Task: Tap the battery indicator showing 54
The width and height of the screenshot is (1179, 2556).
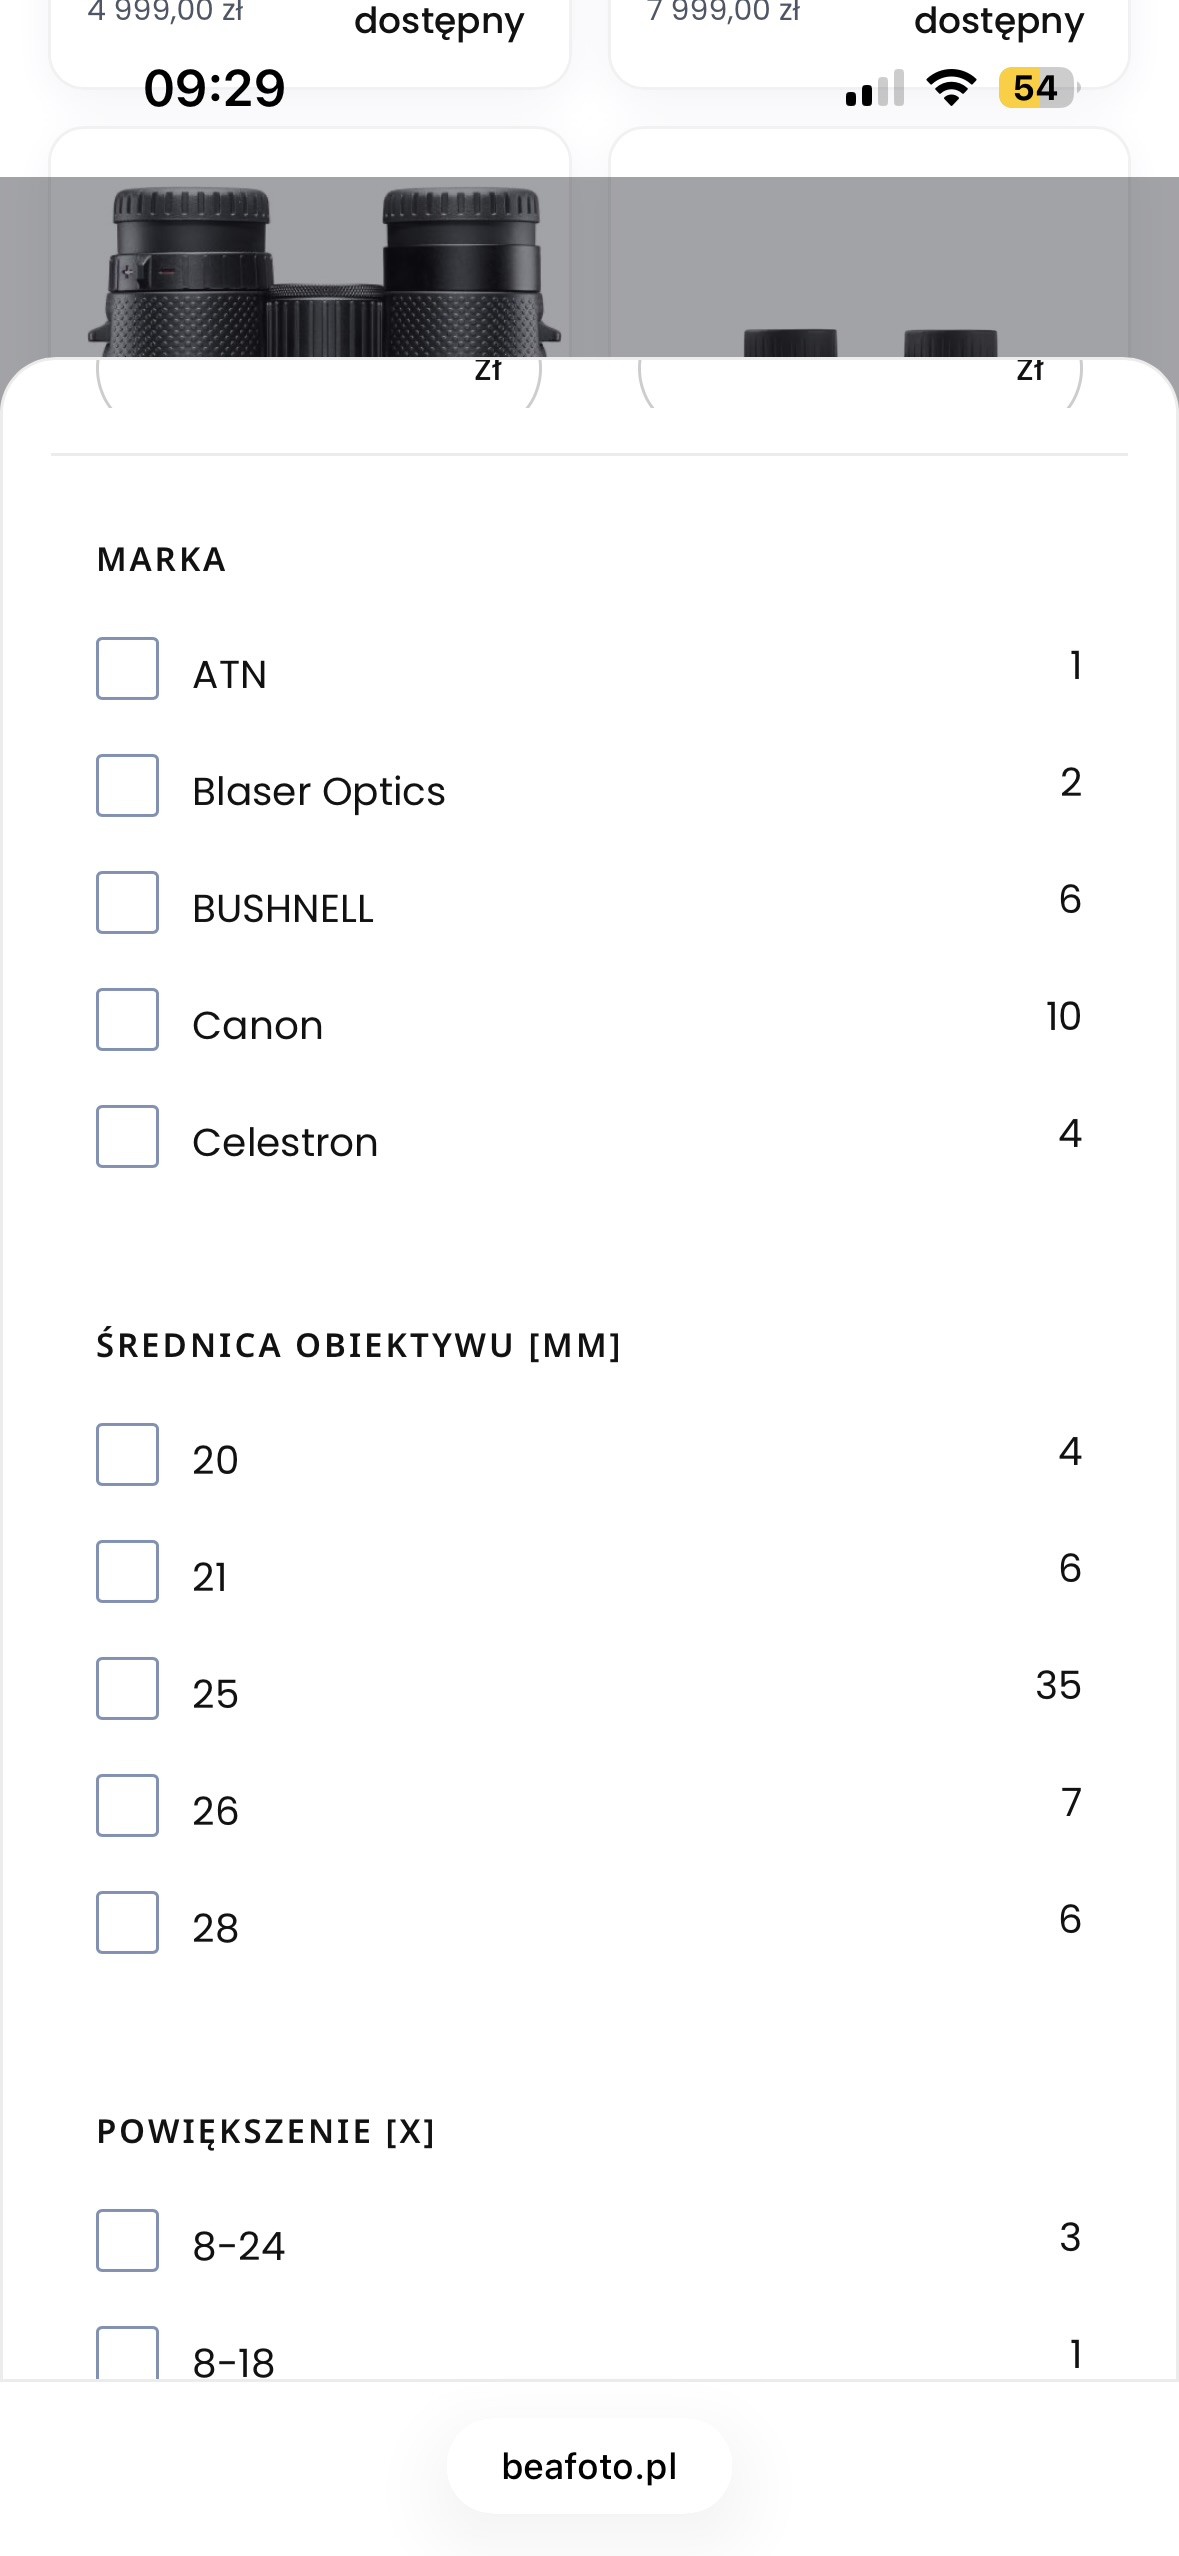Action: [1038, 88]
